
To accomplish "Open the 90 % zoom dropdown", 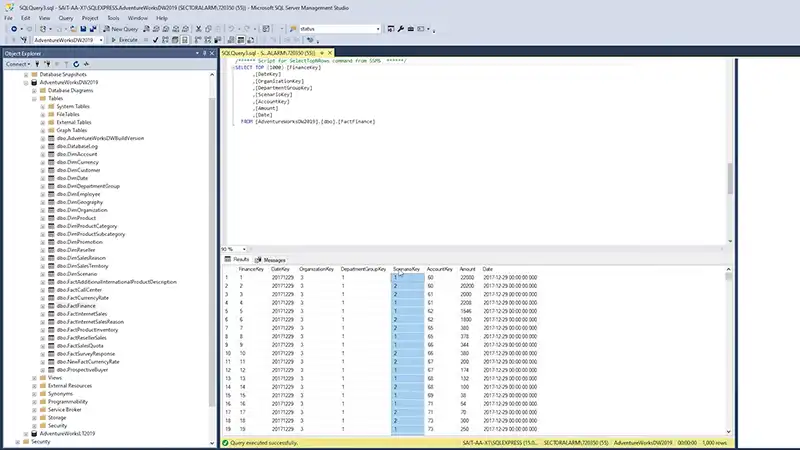I will tap(244, 249).
